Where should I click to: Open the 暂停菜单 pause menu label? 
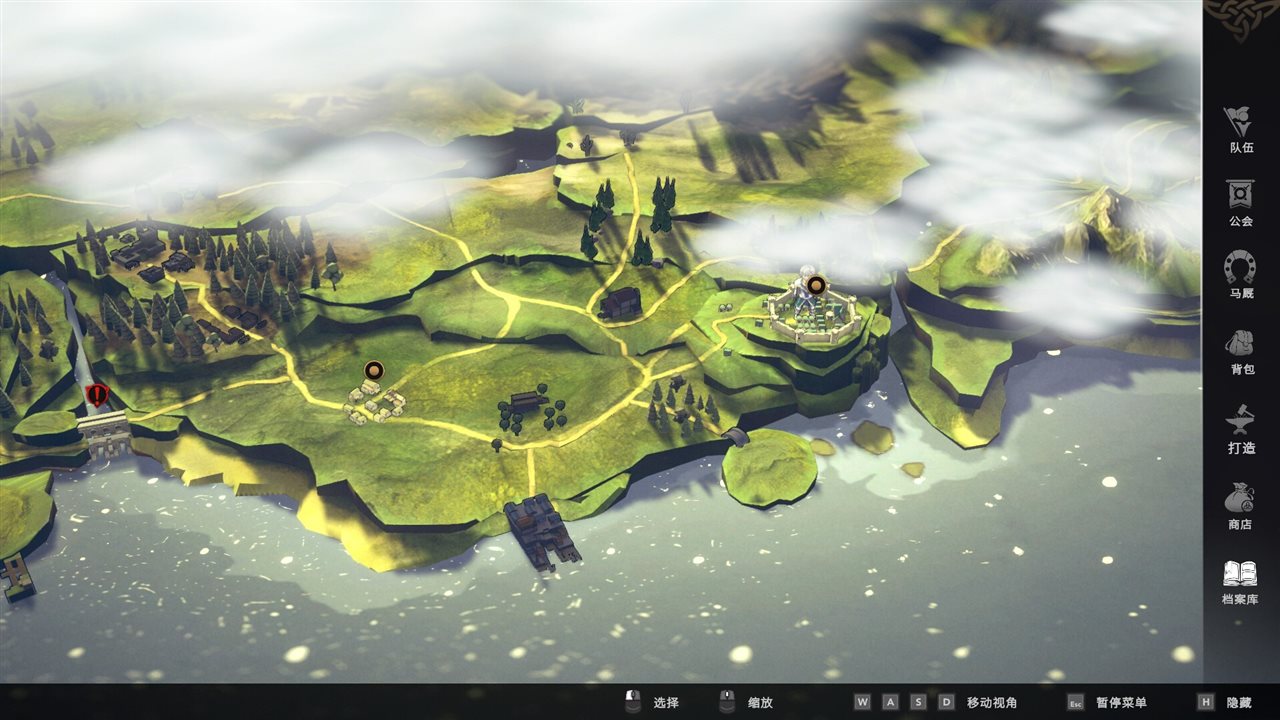click(x=1122, y=703)
